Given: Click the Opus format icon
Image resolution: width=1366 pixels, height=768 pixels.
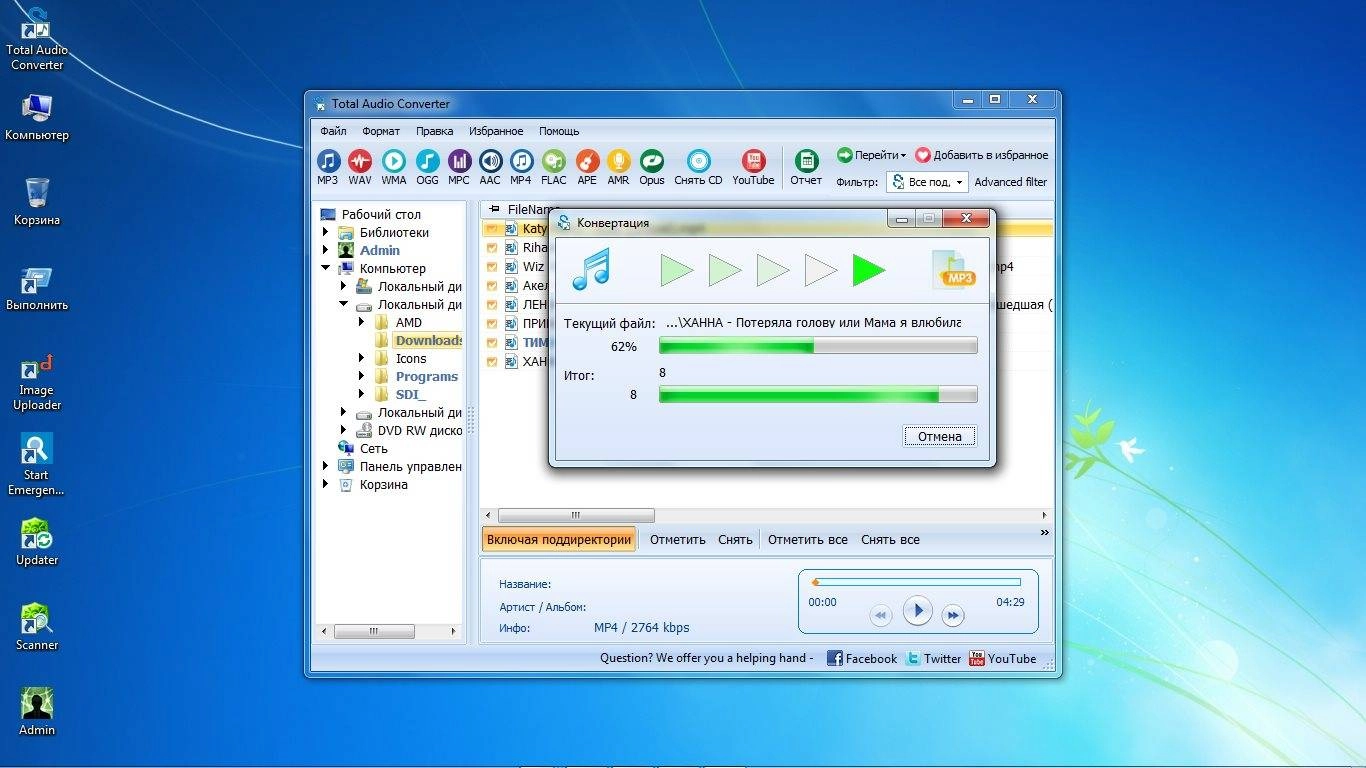Looking at the screenshot, I should 652,167.
